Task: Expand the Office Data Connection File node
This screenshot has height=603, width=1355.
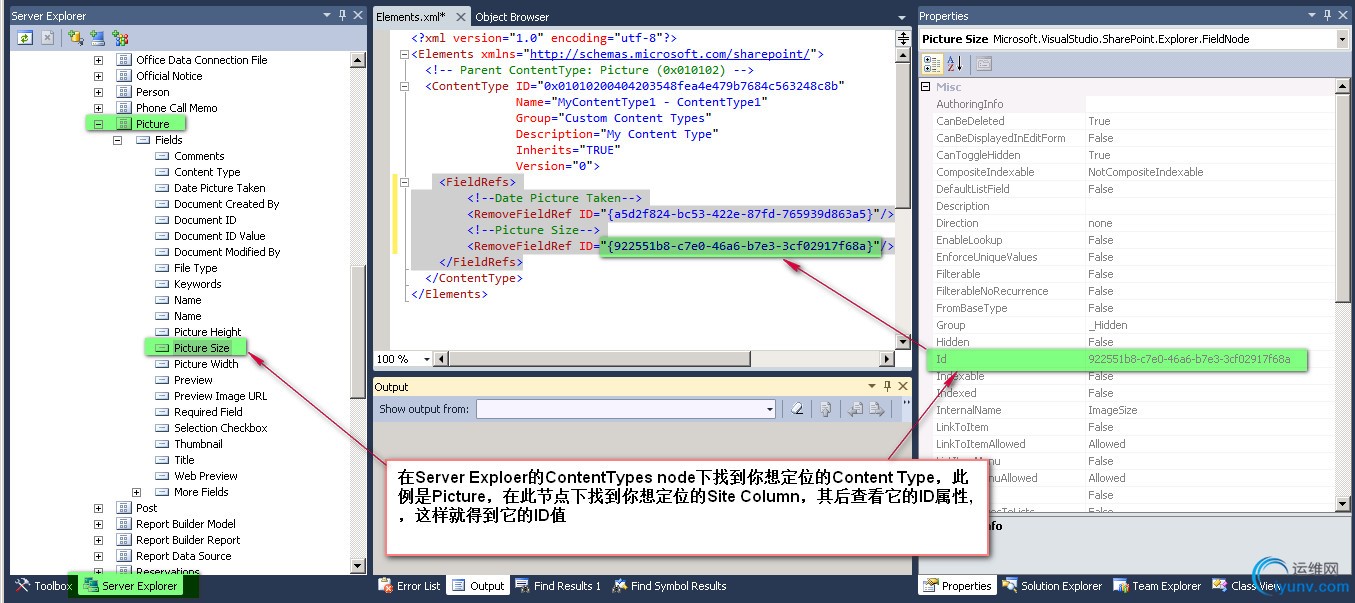Action: click(x=98, y=60)
